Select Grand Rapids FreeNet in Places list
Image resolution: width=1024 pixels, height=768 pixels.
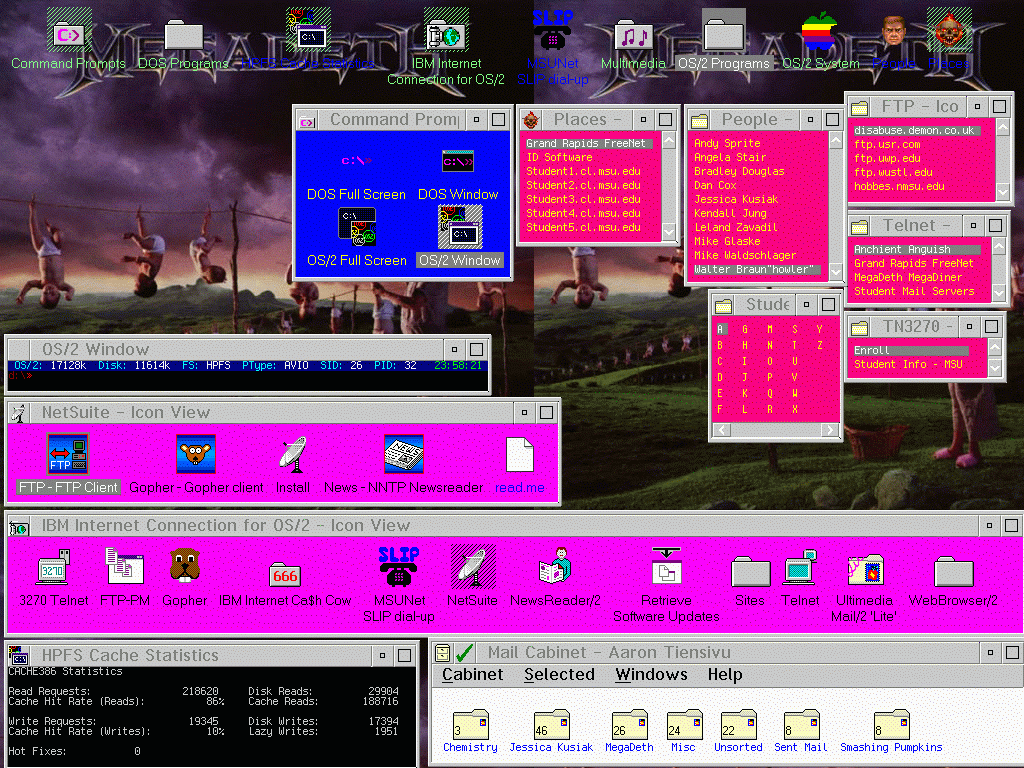[586, 144]
